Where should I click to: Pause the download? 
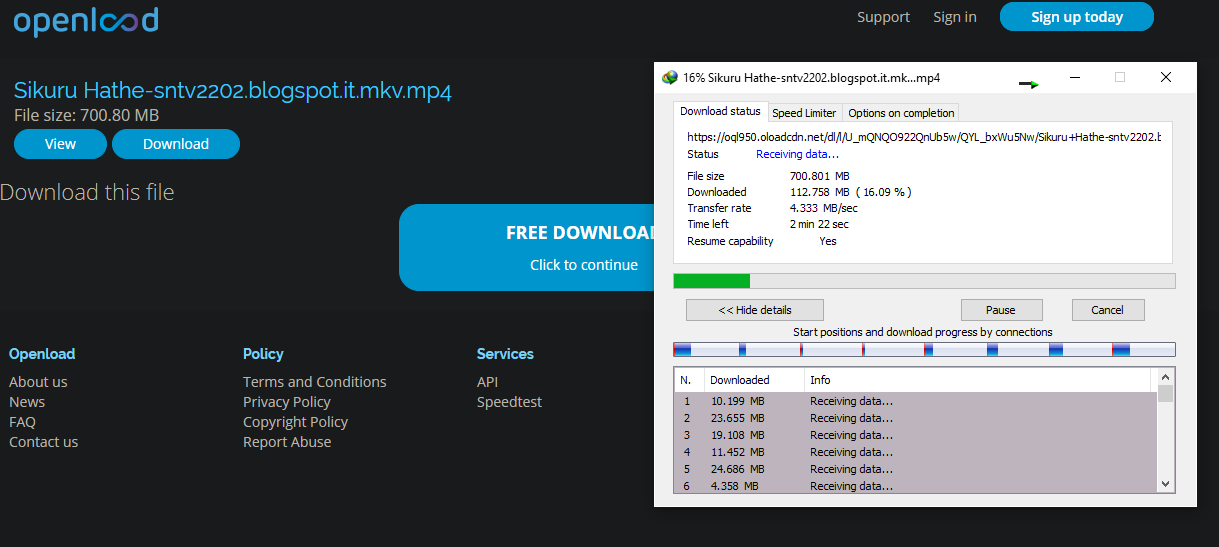[1001, 310]
